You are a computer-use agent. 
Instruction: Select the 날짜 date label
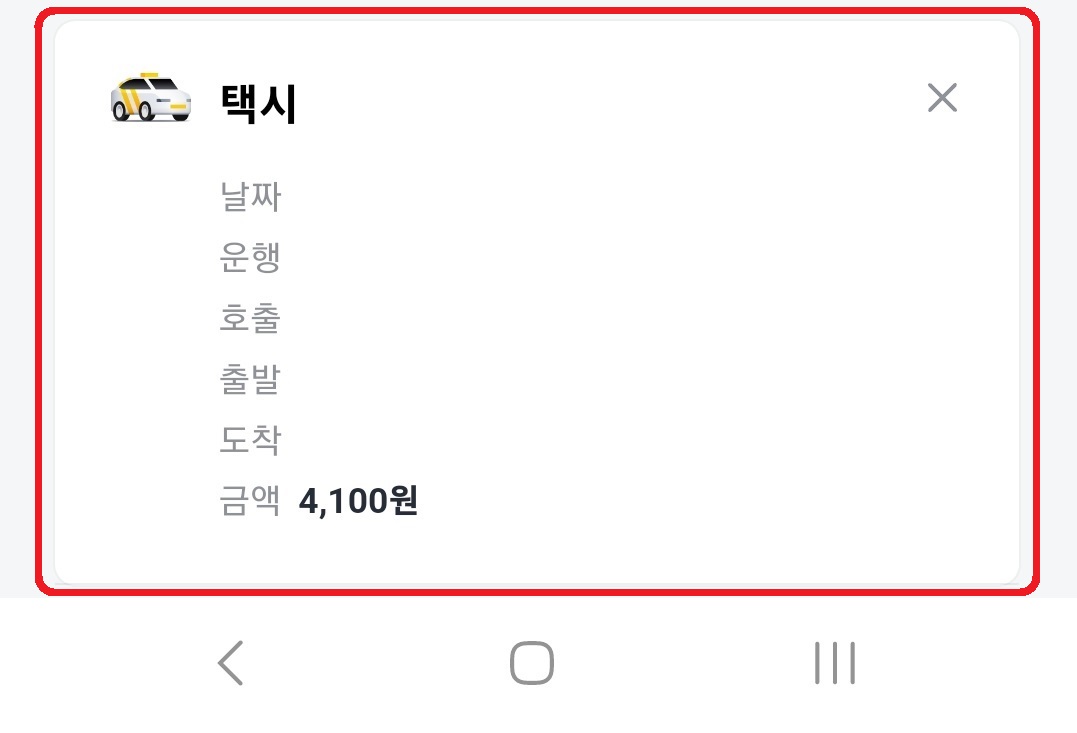coord(249,197)
